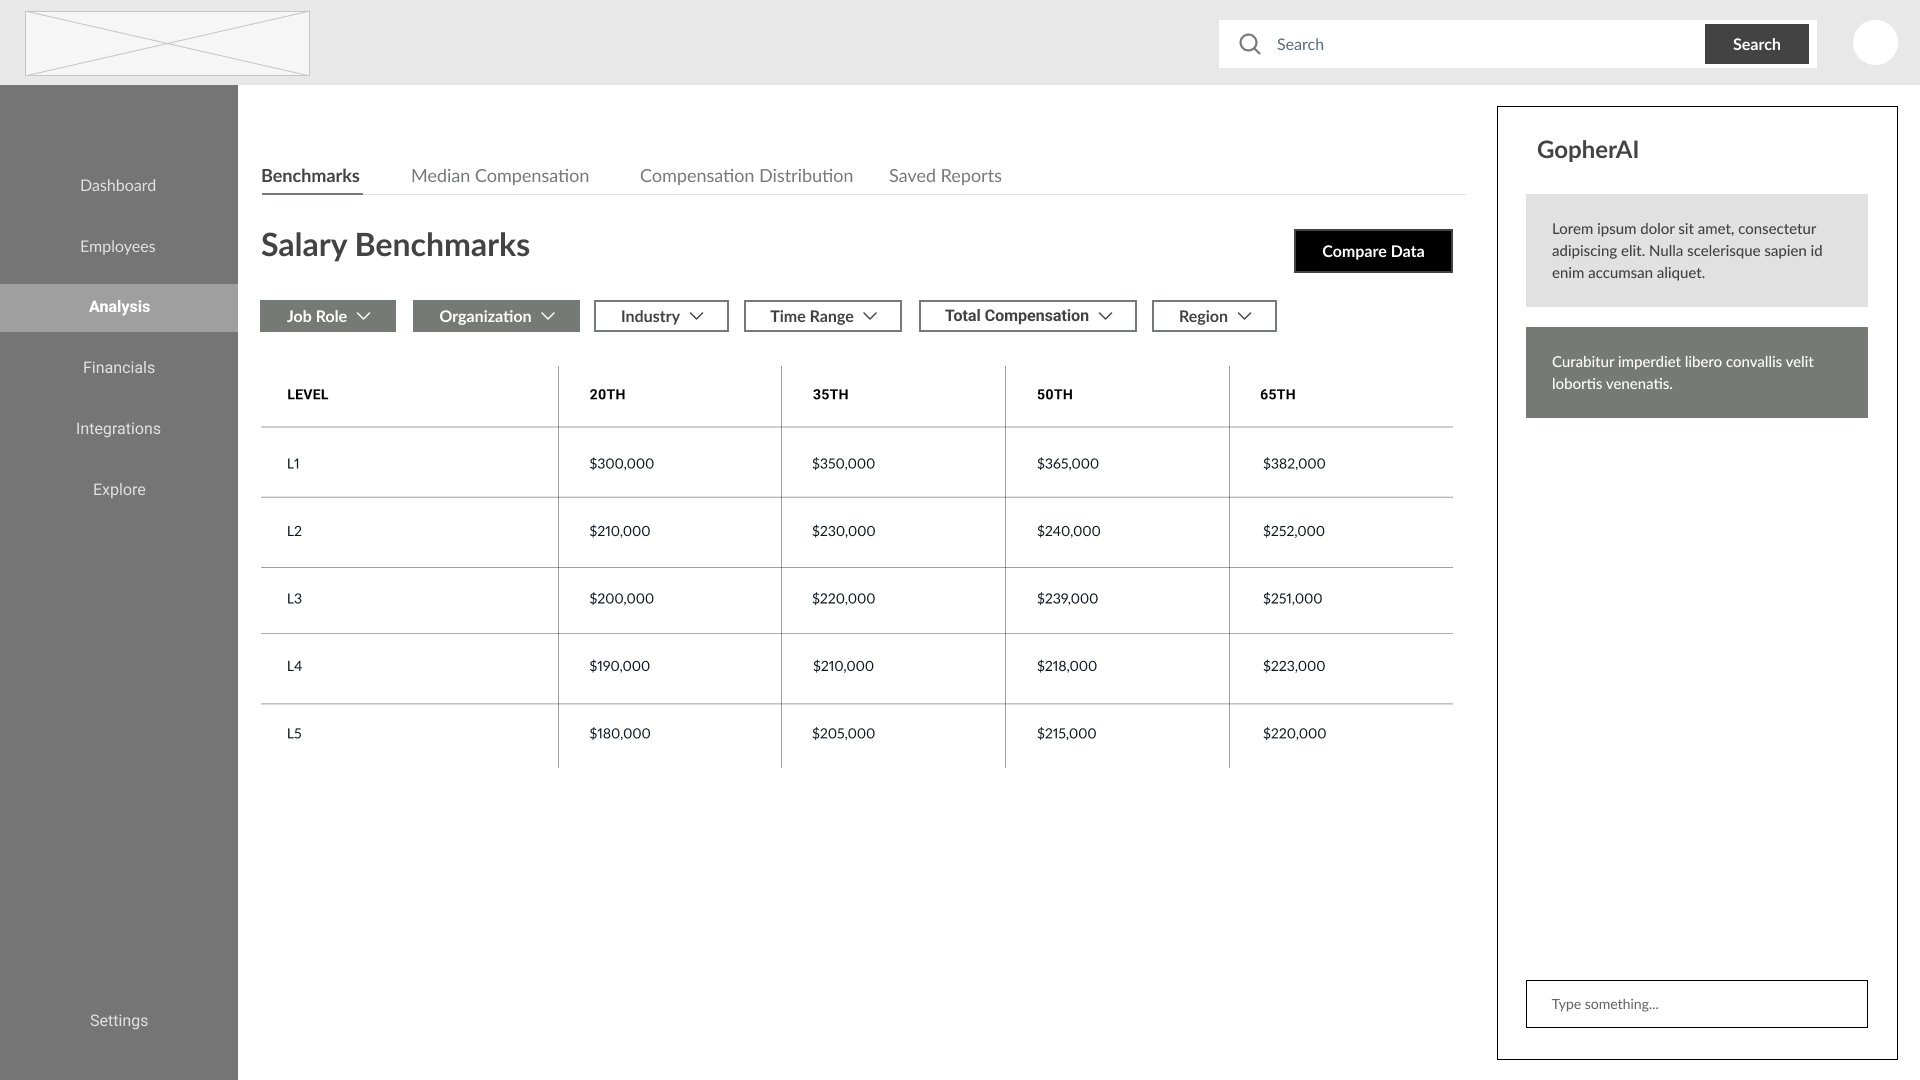Click the $251,000 cell

[1292, 598]
